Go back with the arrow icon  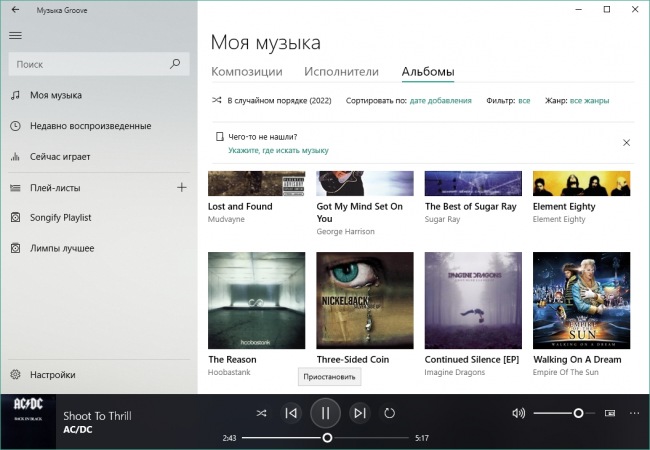pyautogui.click(x=15, y=10)
